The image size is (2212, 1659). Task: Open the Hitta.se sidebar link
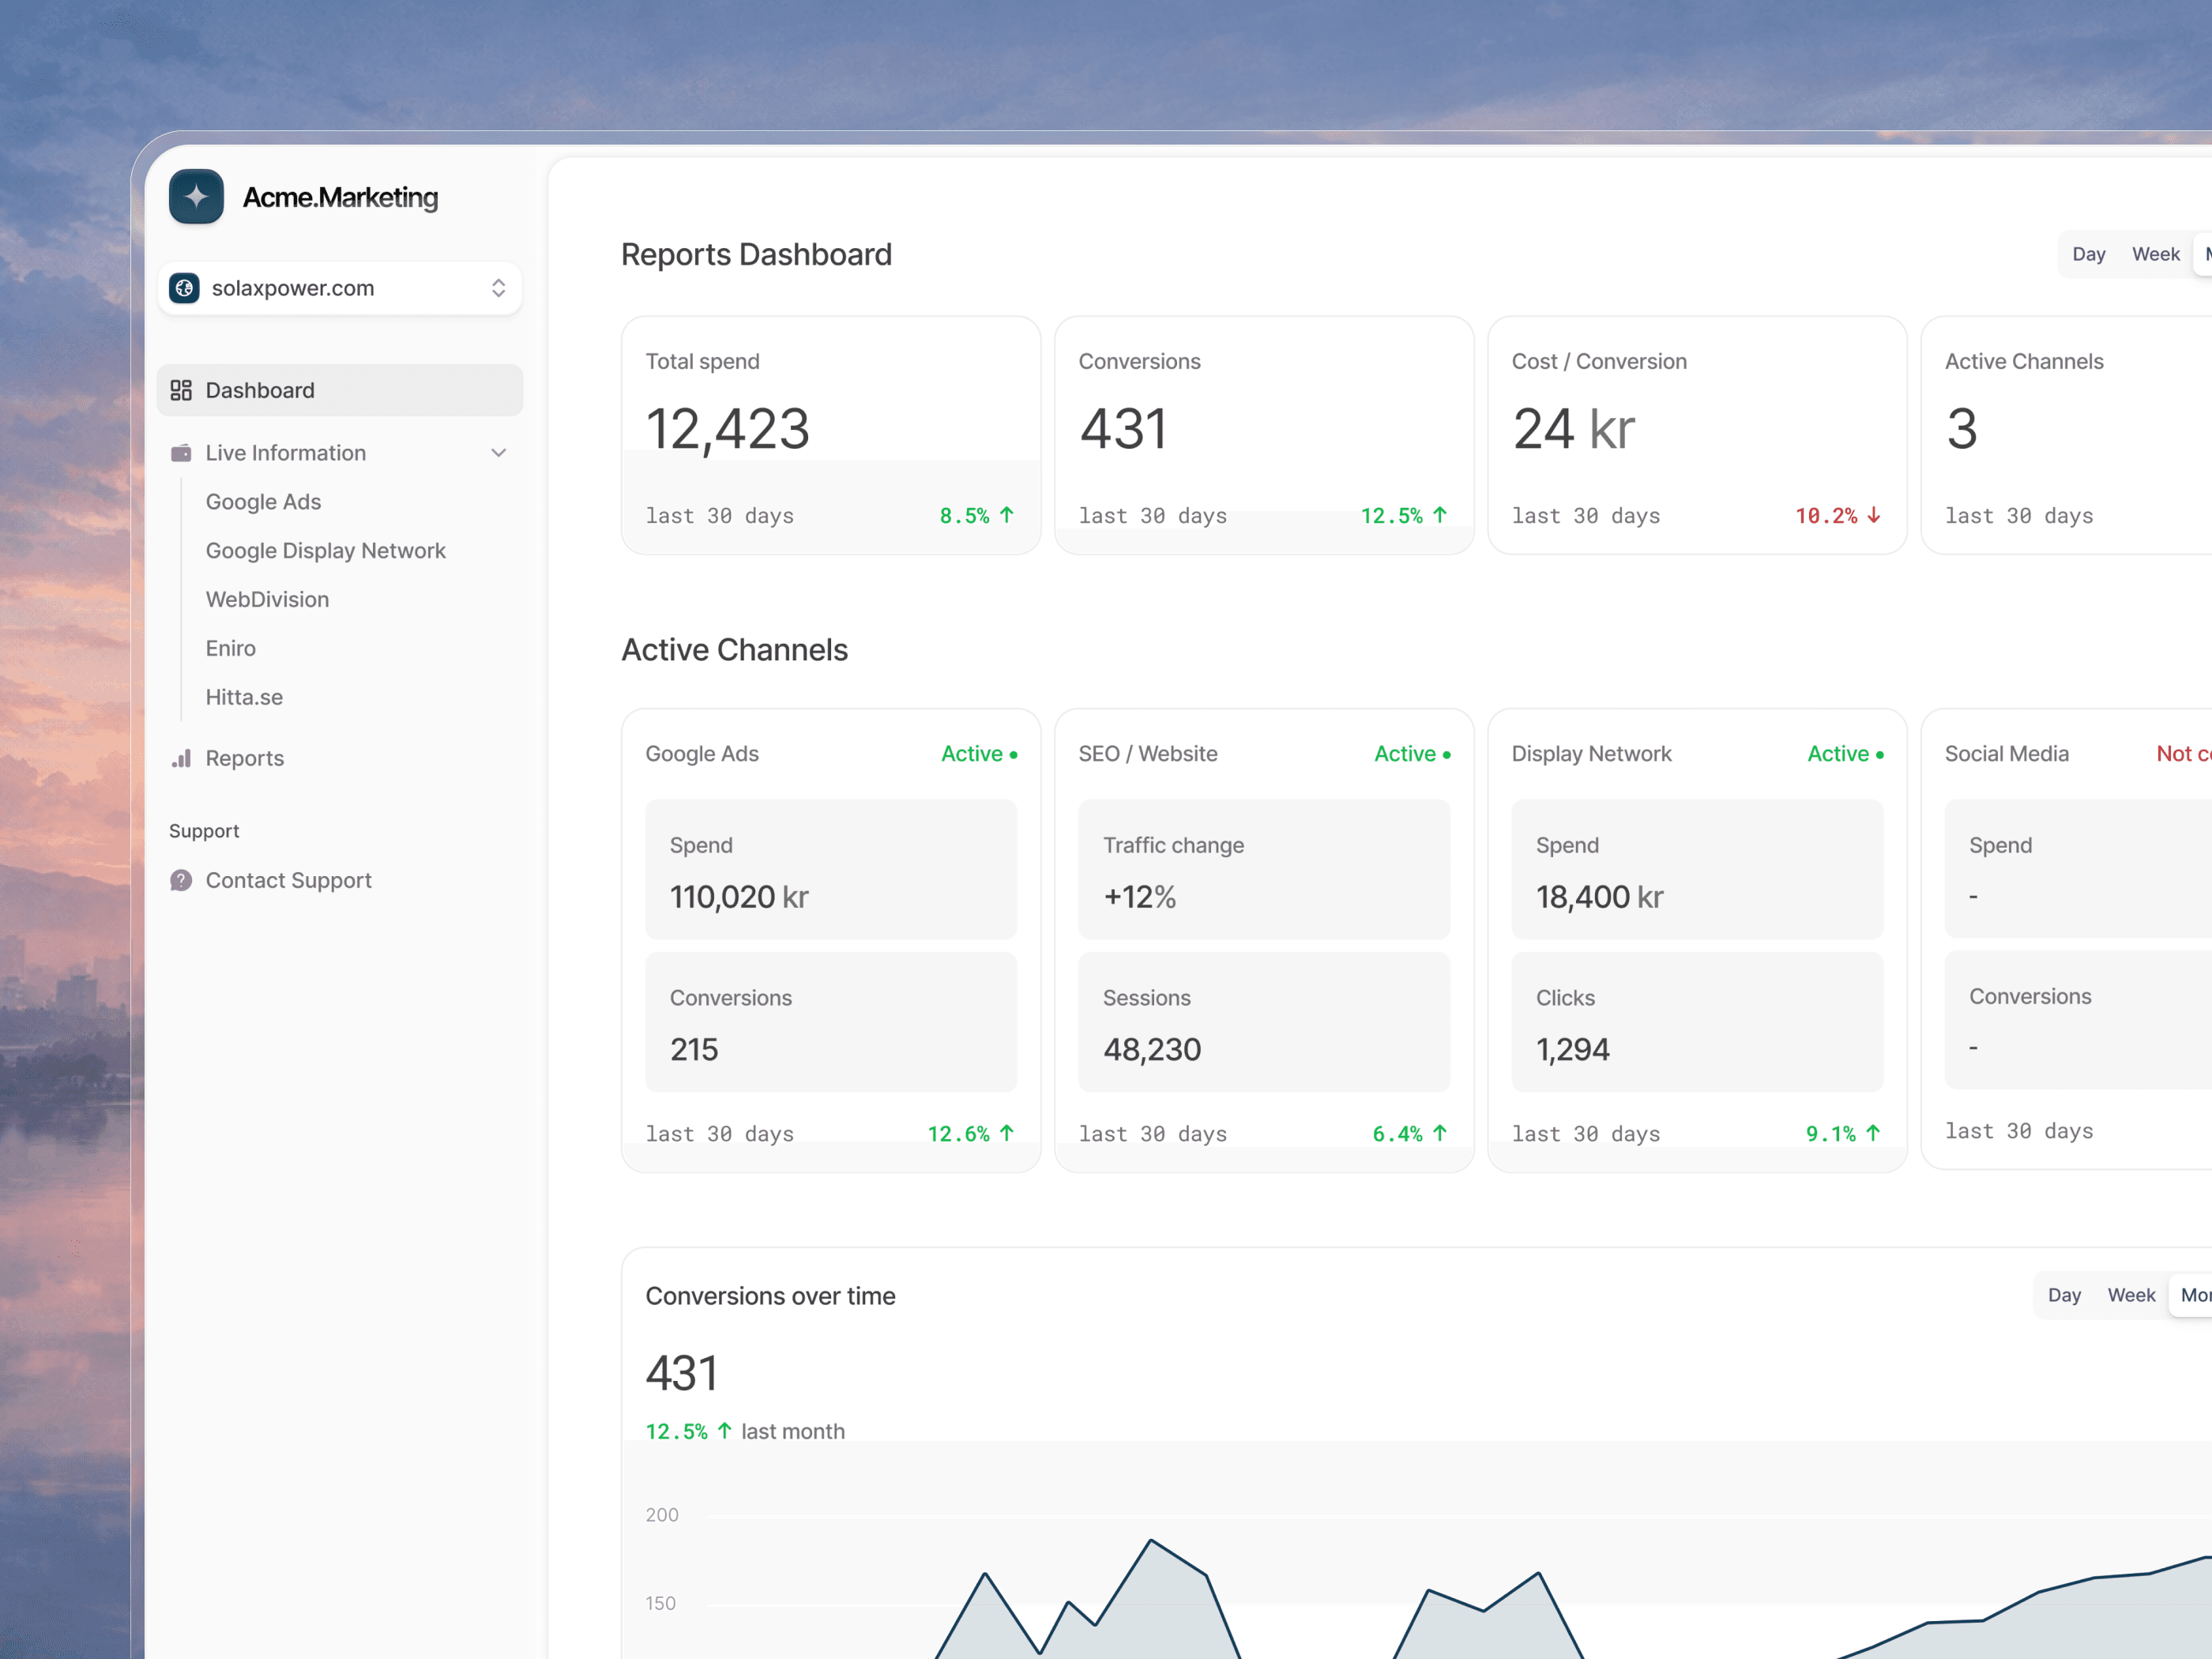pos(244,697)
